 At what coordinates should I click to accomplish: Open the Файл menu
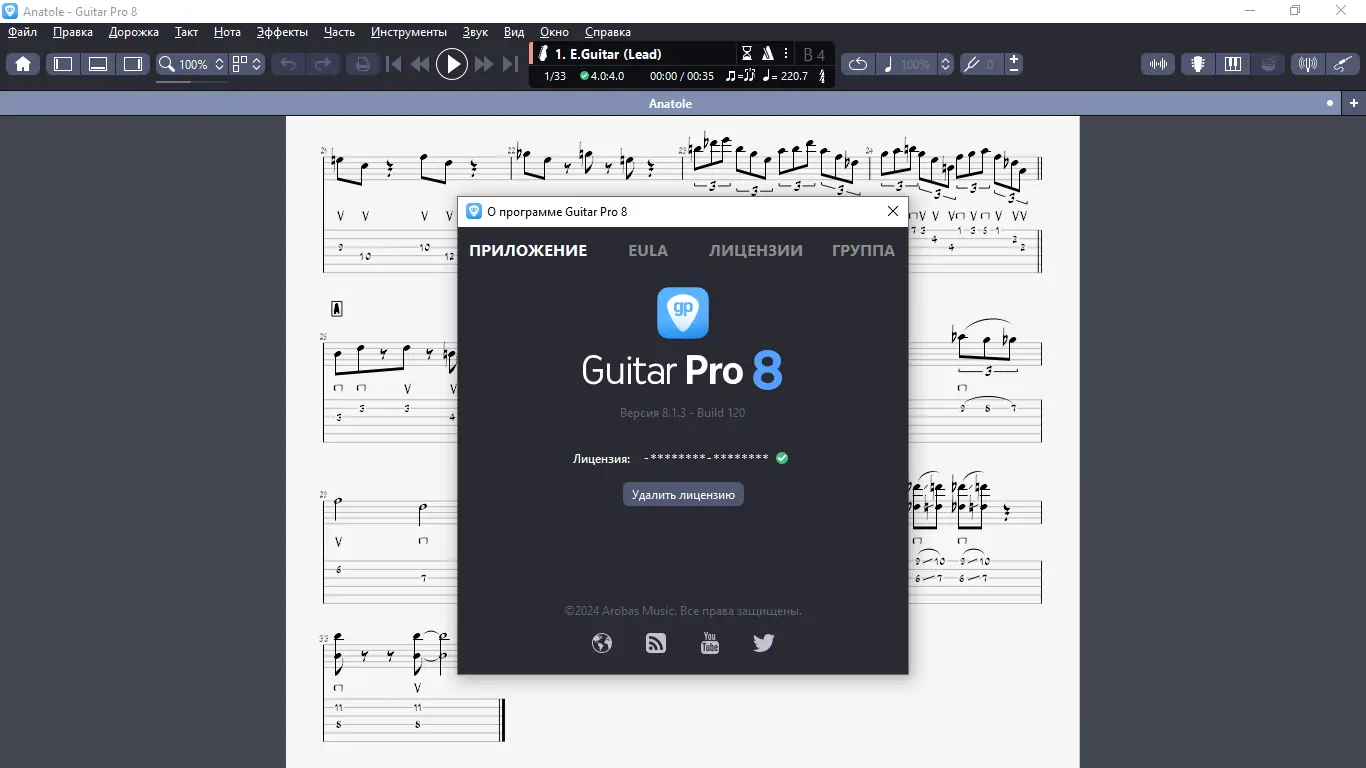[x=22, y=32]
